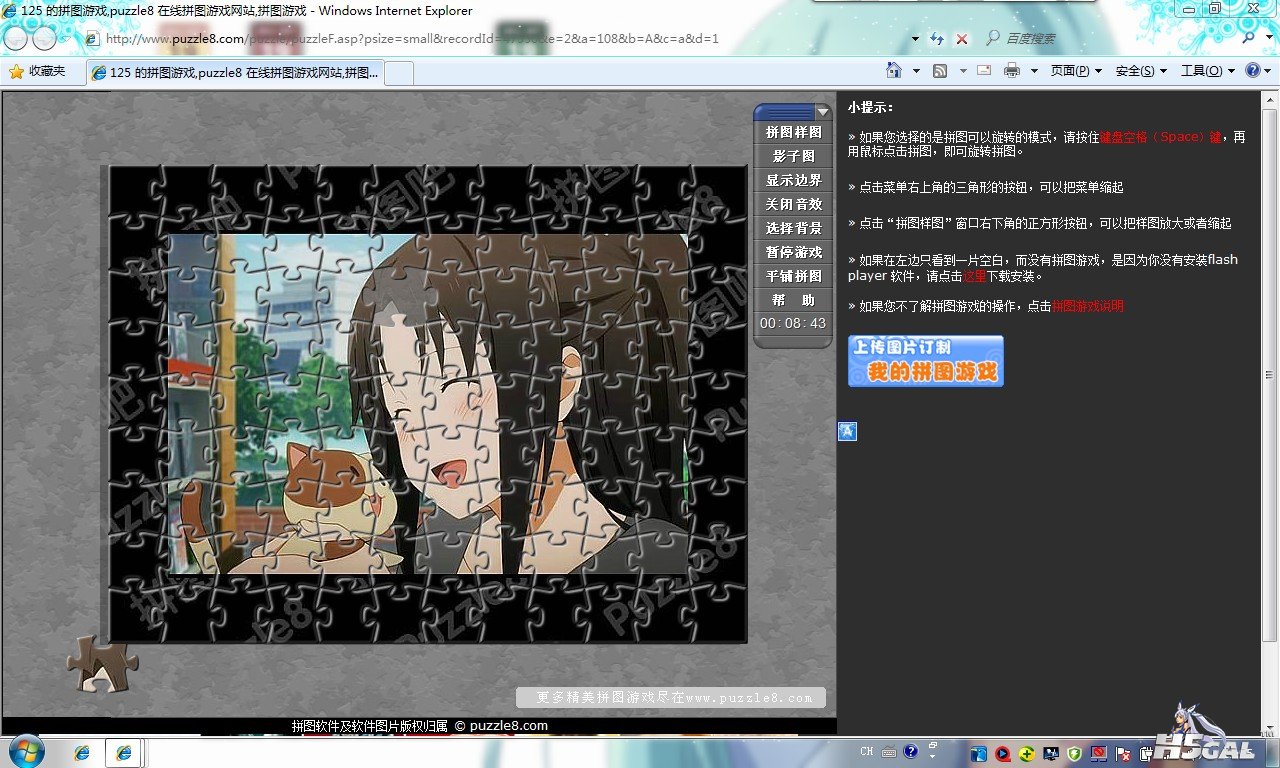Open the 页面(P) menu
The width and height of the screenshot is (1280, 768).
click(1076, 71)
